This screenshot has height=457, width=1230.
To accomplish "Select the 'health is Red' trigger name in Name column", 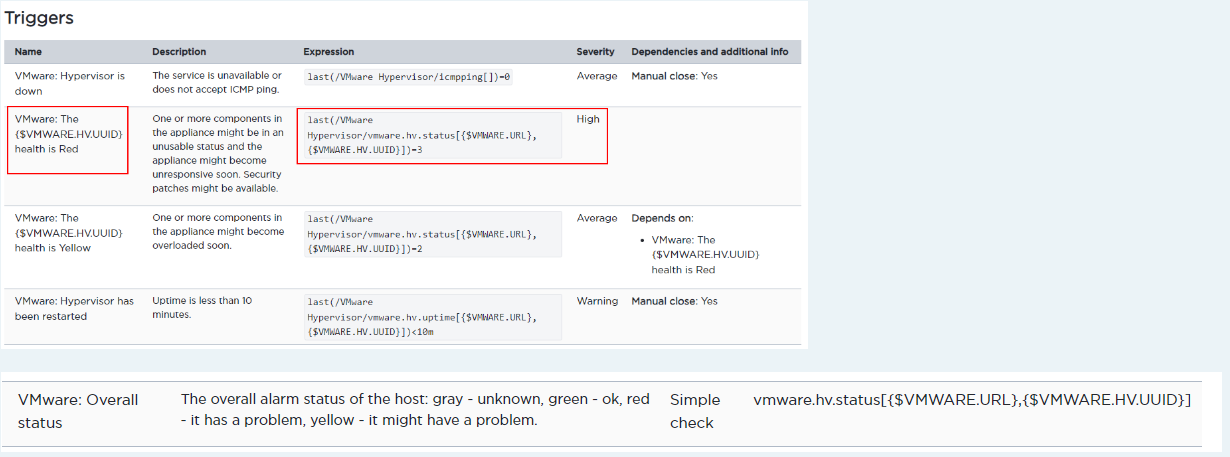I will [x=68, y=134].
